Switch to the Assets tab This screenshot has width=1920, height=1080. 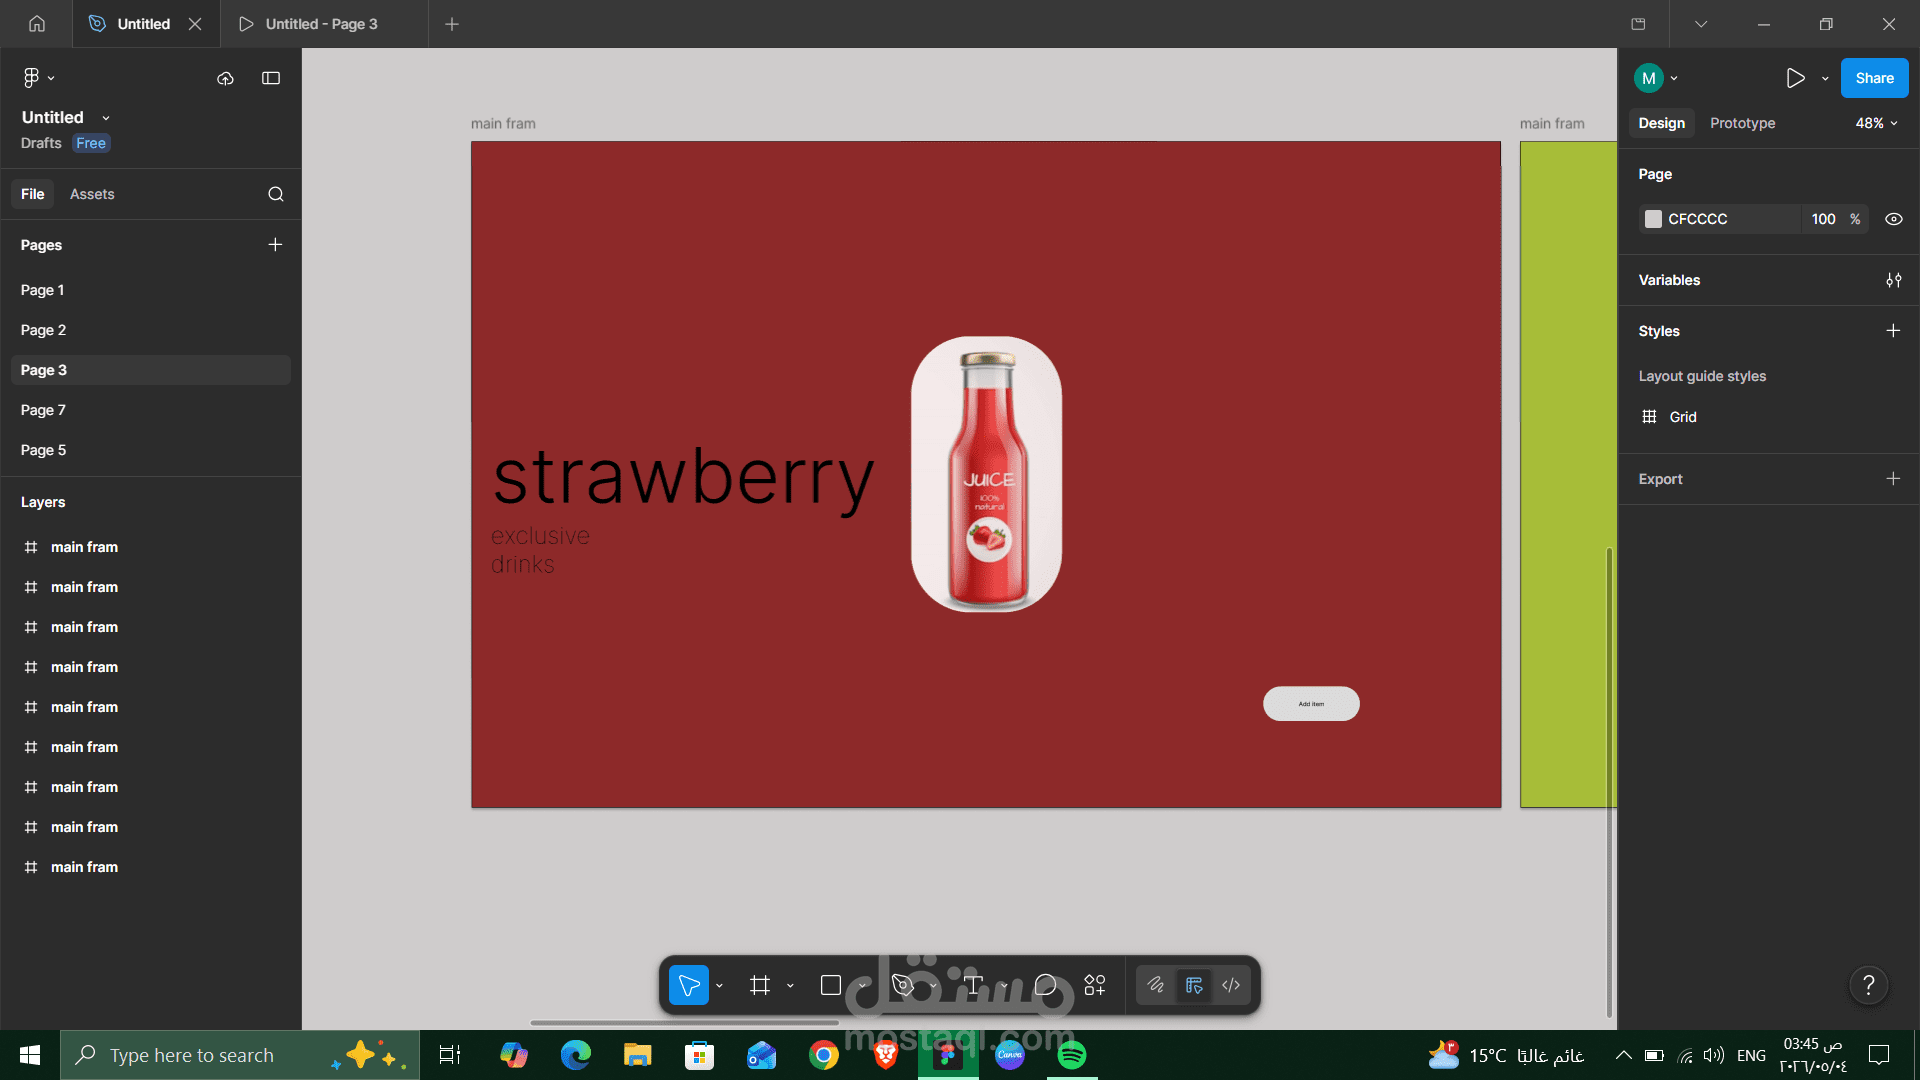tap(92, 194)
